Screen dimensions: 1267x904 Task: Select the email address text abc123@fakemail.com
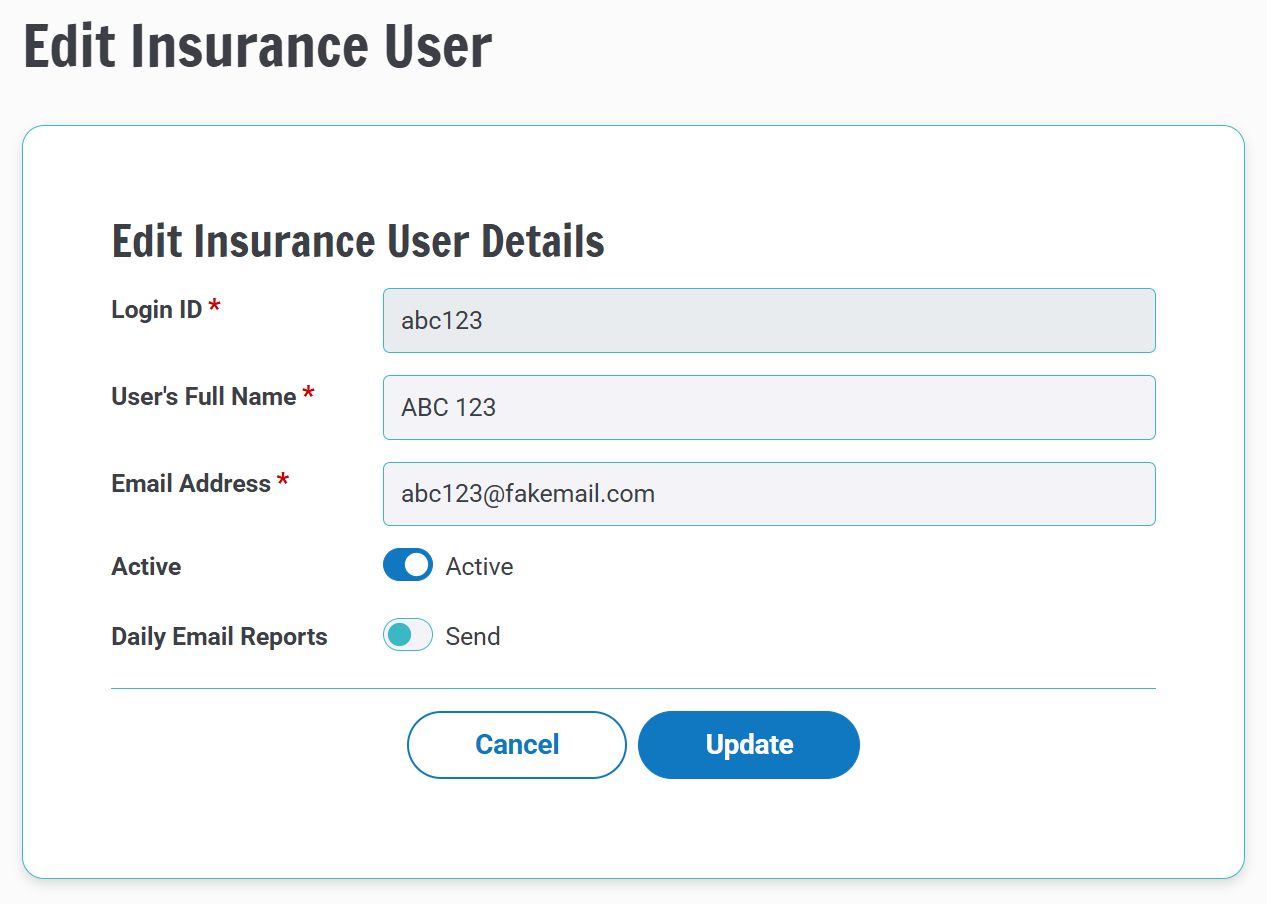pyautogui.click(x=525, y=493)
